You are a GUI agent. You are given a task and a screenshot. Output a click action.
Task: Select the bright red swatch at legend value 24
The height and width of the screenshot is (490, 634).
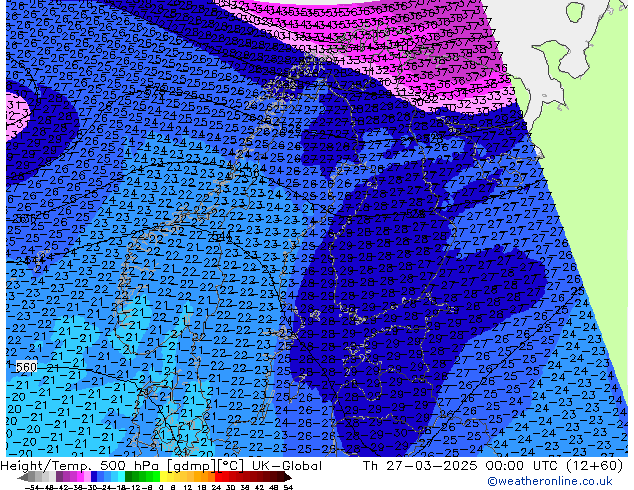pyautogui.click(x=218, y=478)
